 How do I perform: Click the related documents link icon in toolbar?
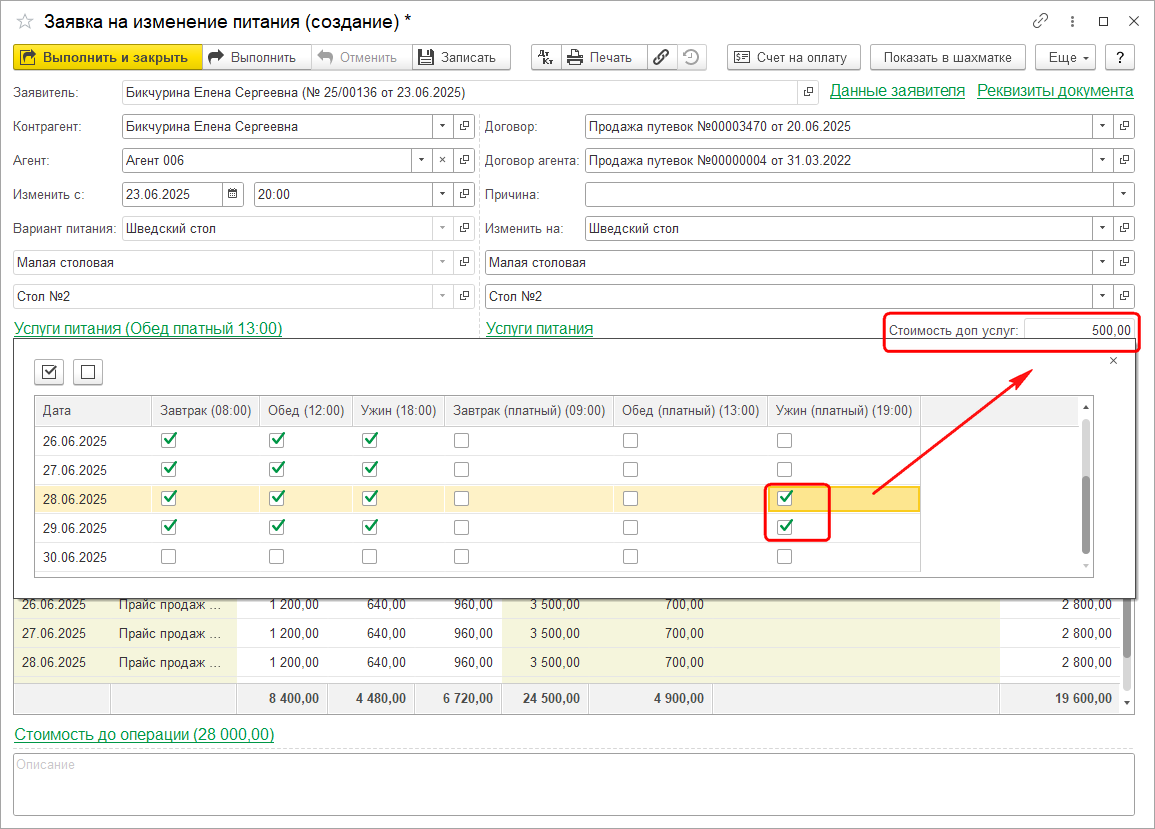click(661, 57)
